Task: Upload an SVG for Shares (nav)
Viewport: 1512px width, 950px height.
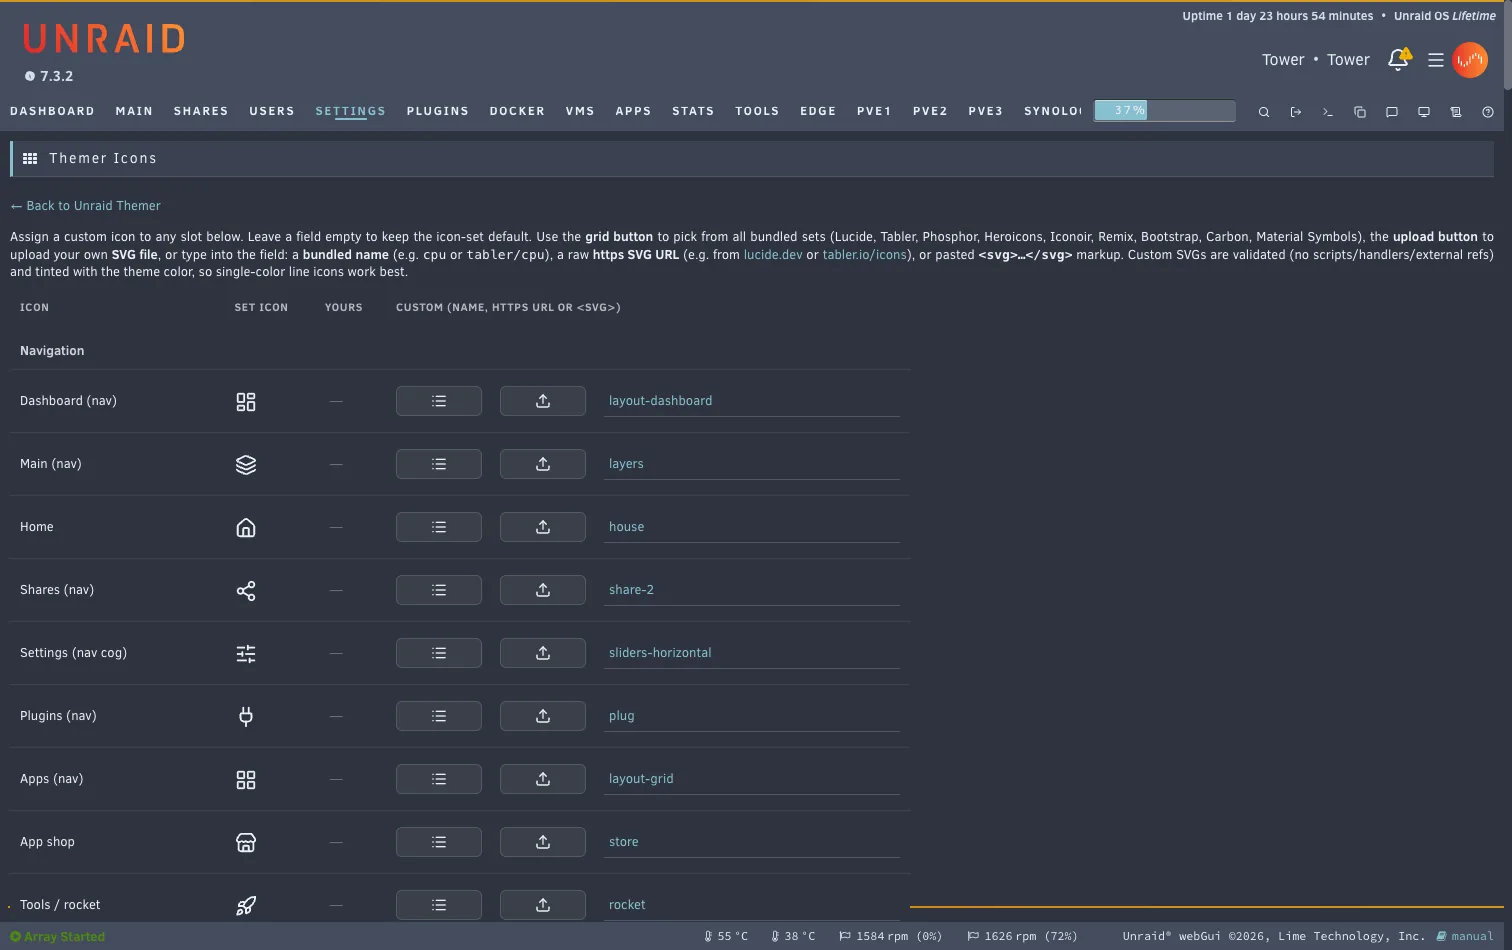Action: 543,590
